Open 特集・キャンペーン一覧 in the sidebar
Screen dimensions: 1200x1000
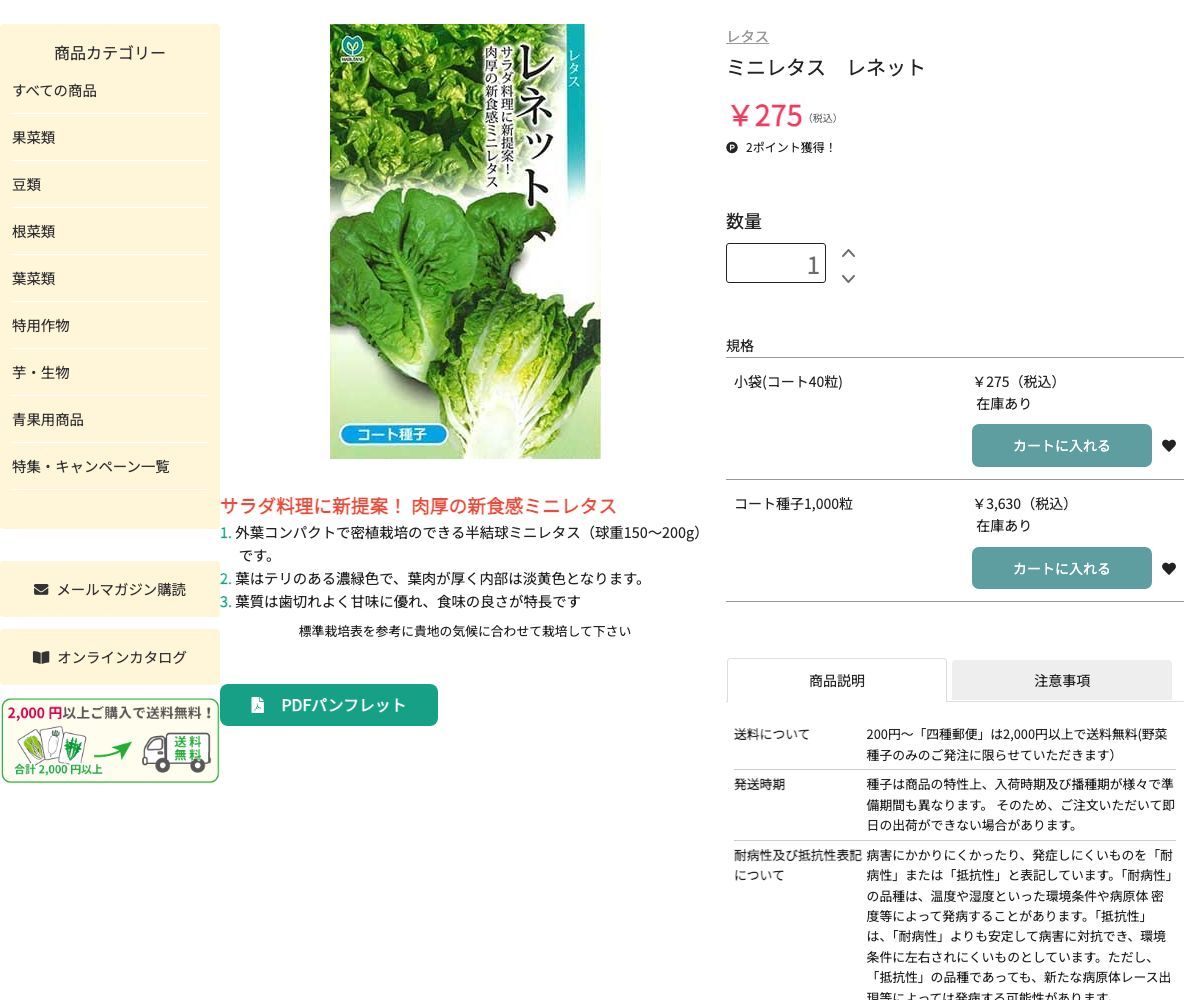[x=90, y=466]
